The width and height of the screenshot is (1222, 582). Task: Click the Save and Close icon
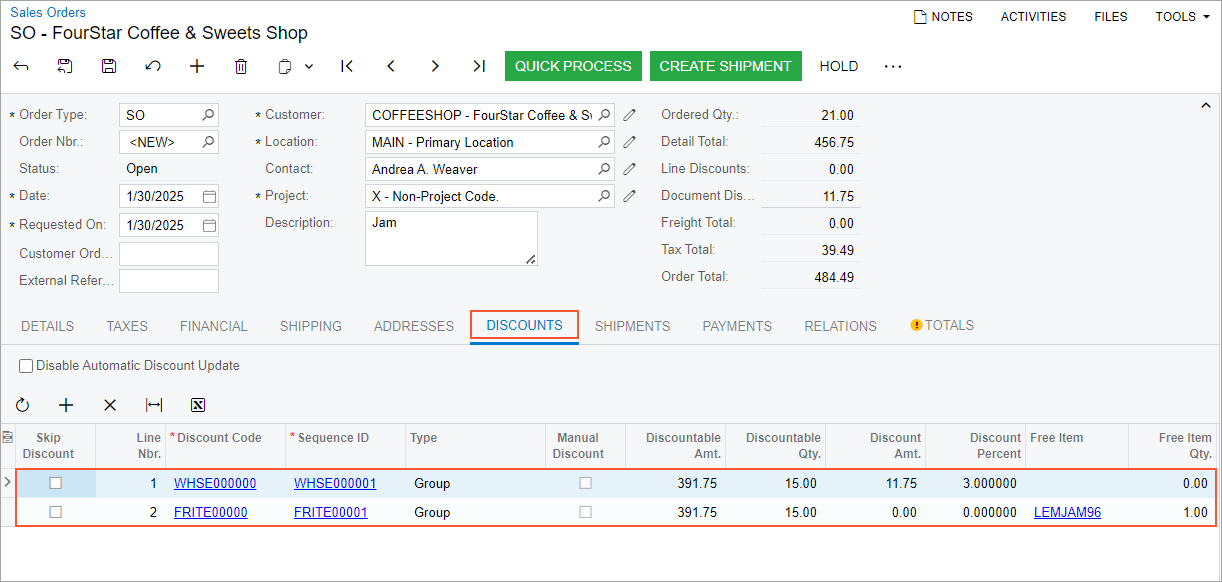point(65,66)
